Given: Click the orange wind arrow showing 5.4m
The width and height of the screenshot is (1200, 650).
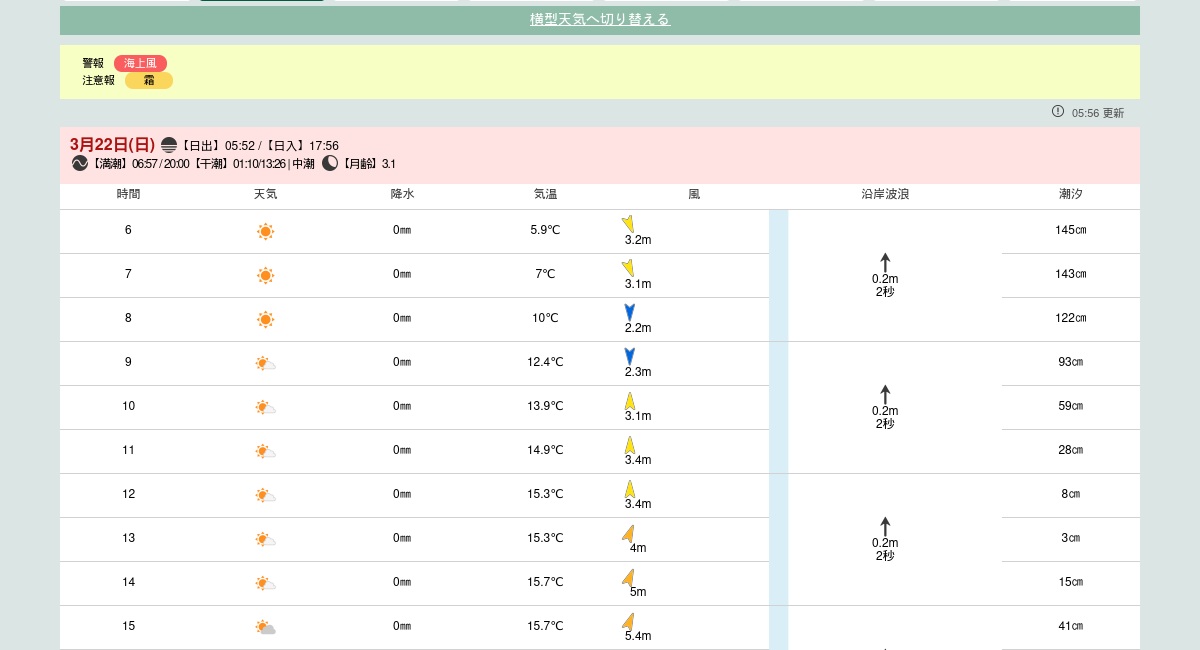Looking at the screenshot, I should [628, 621].
